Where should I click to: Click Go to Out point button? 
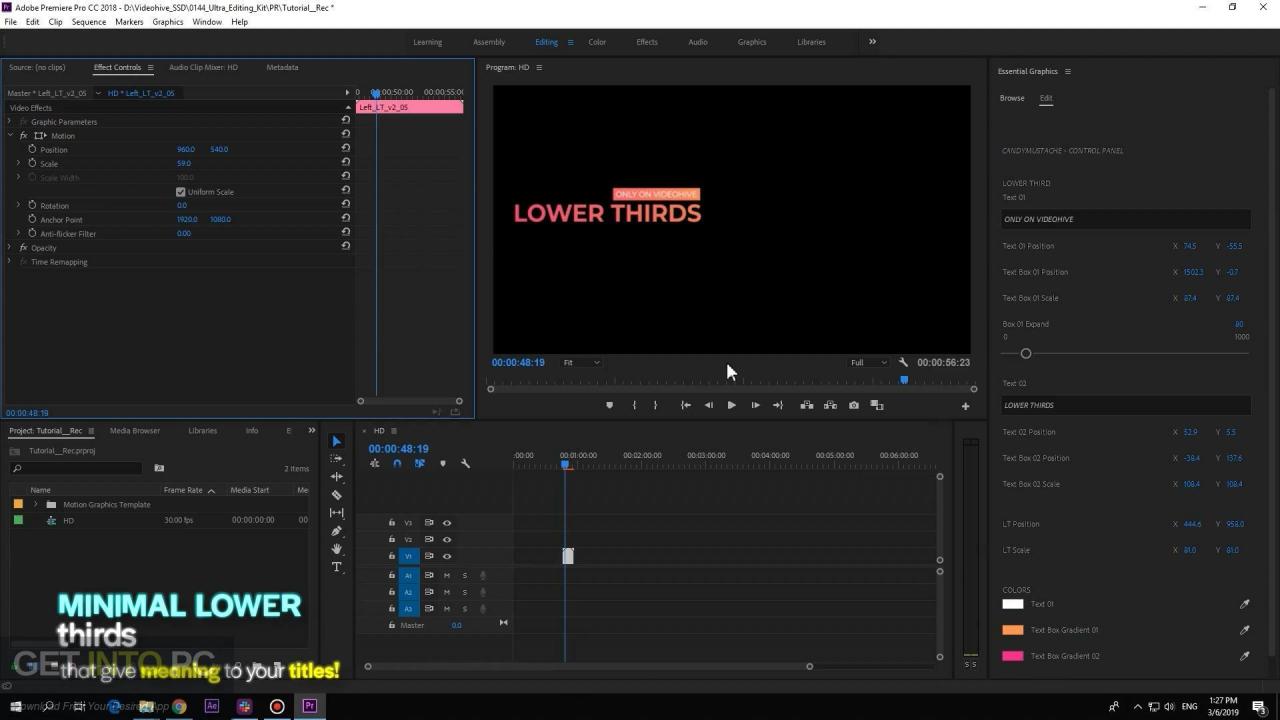pos(778,405)
